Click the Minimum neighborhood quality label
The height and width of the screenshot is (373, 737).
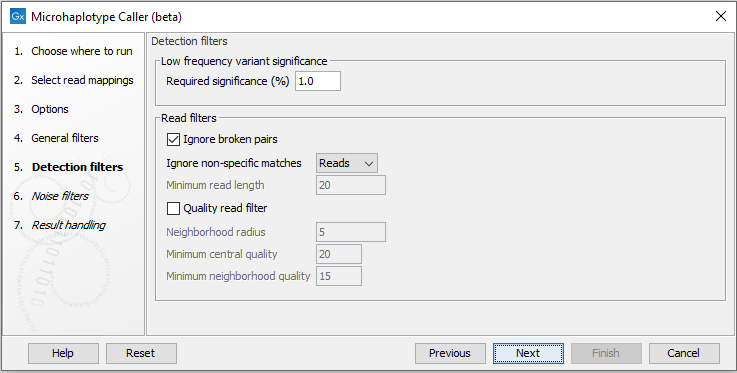pyautogui.click(x=238, y=276)
